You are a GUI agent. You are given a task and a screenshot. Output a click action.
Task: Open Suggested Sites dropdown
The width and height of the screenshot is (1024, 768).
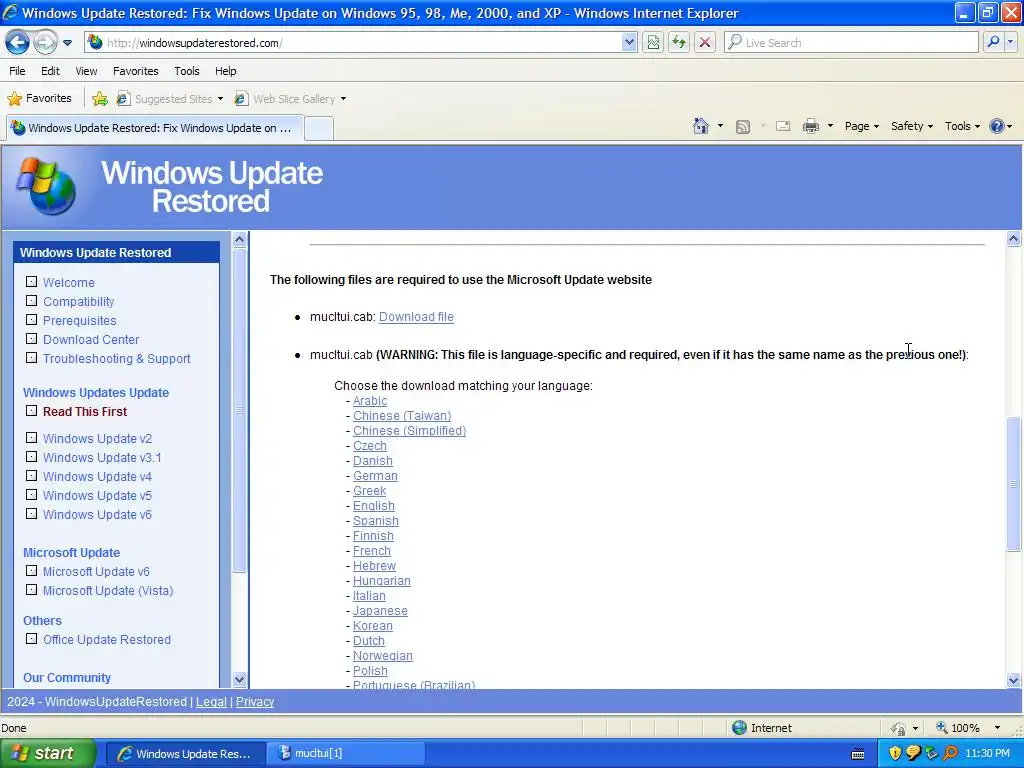click(x=170, y=99)
